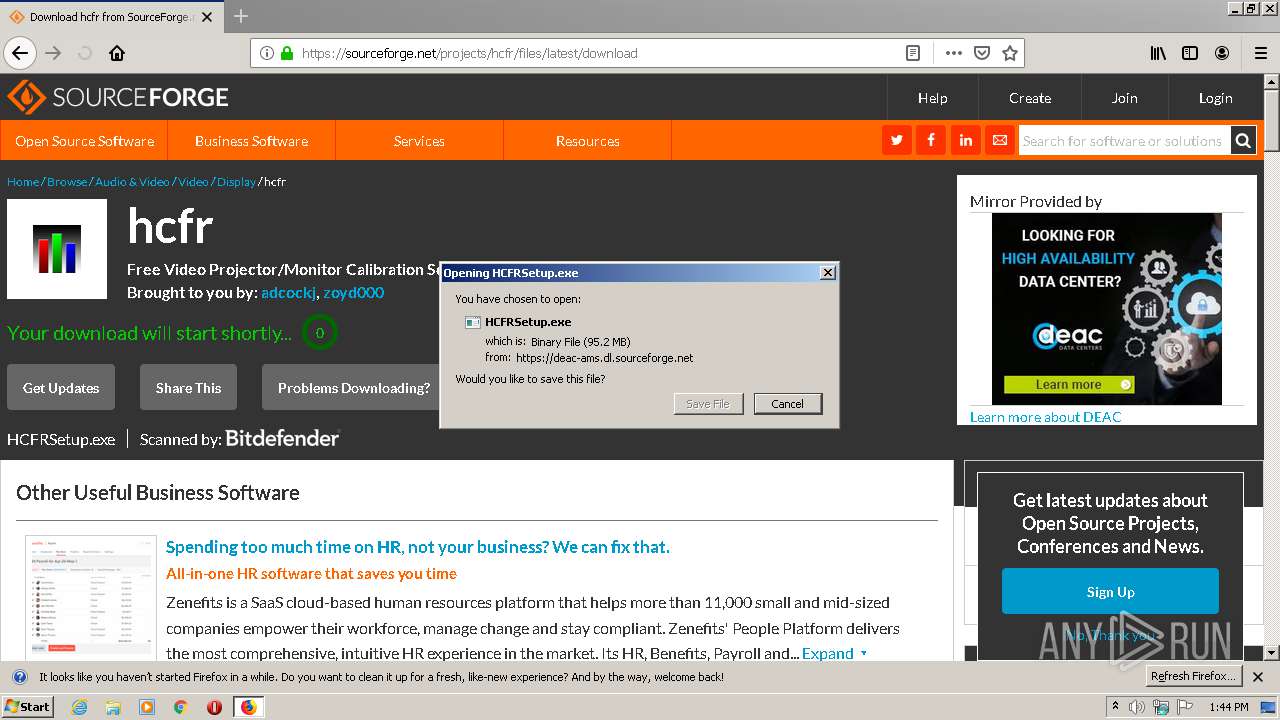Click the green padlock security icon
The height and width of the screenshot is (720, 1280).
tap(287, 53)
